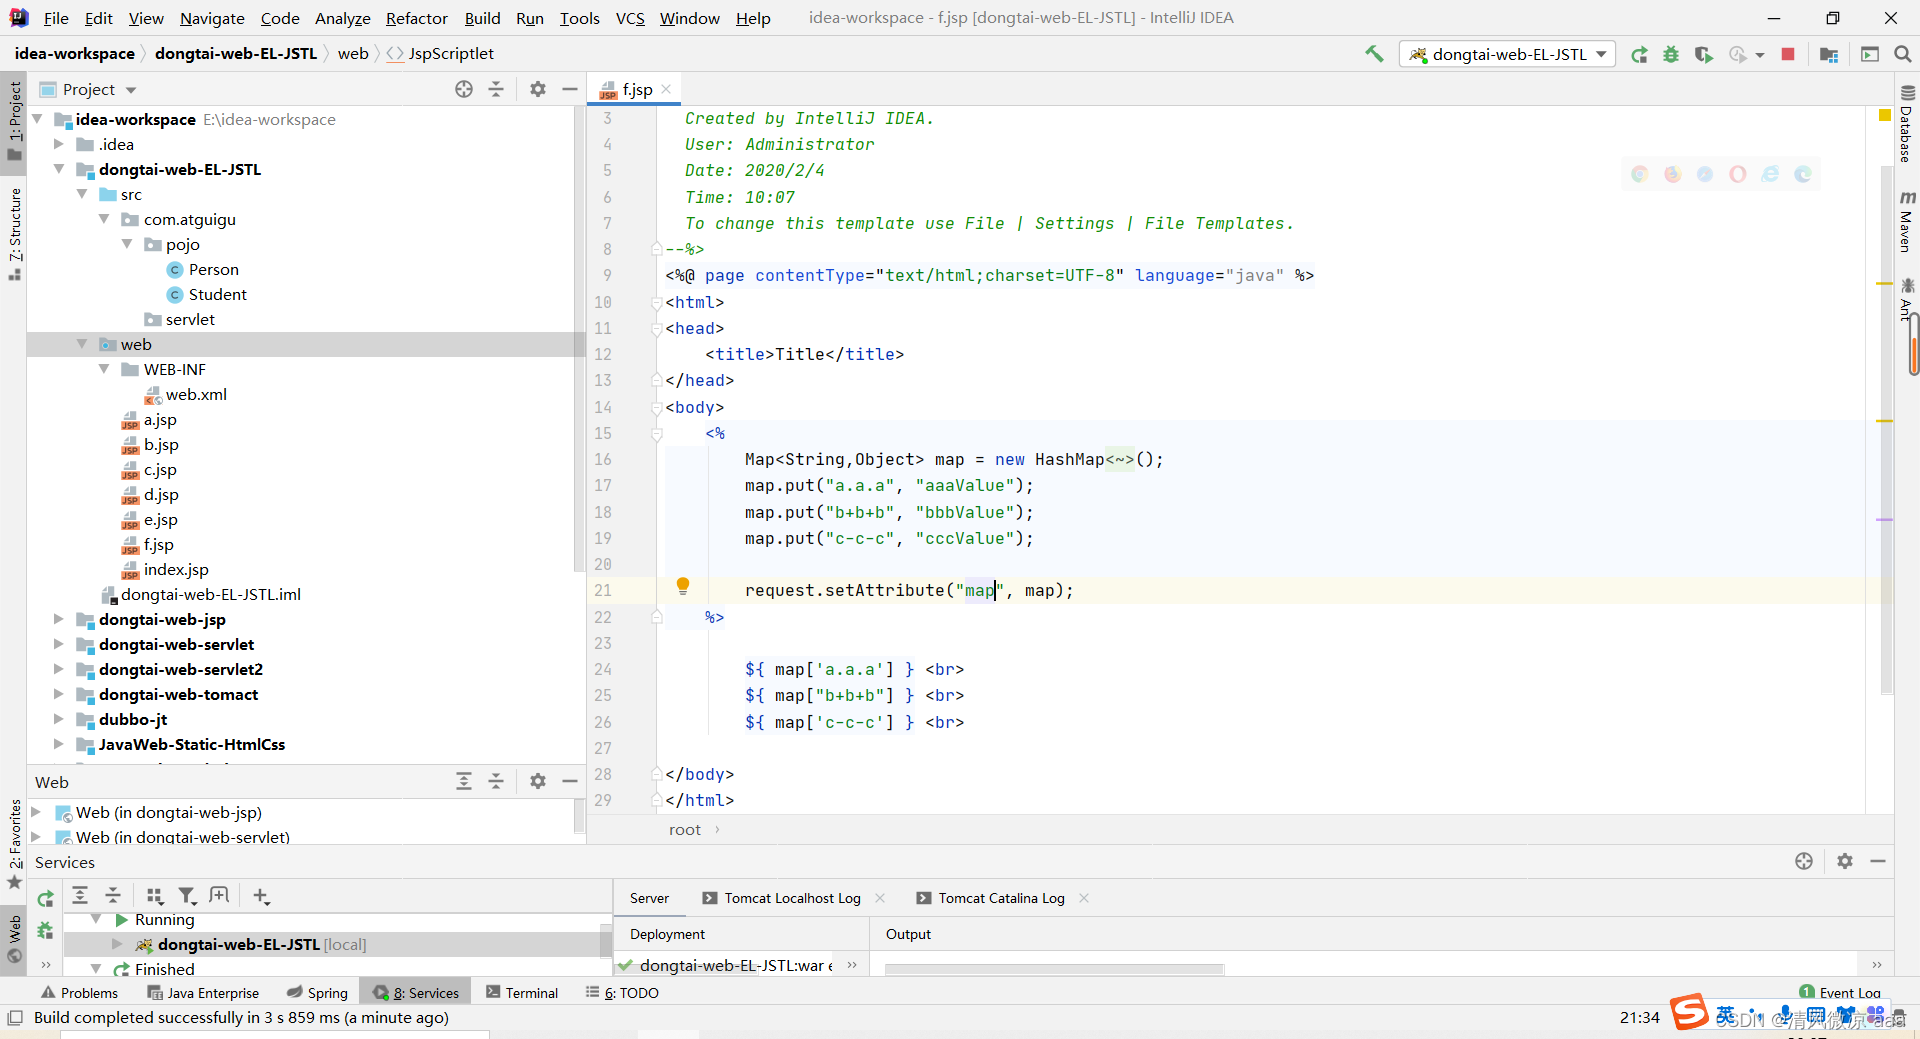Toggle the 2: Favorites side tool button

click(14, 843)
